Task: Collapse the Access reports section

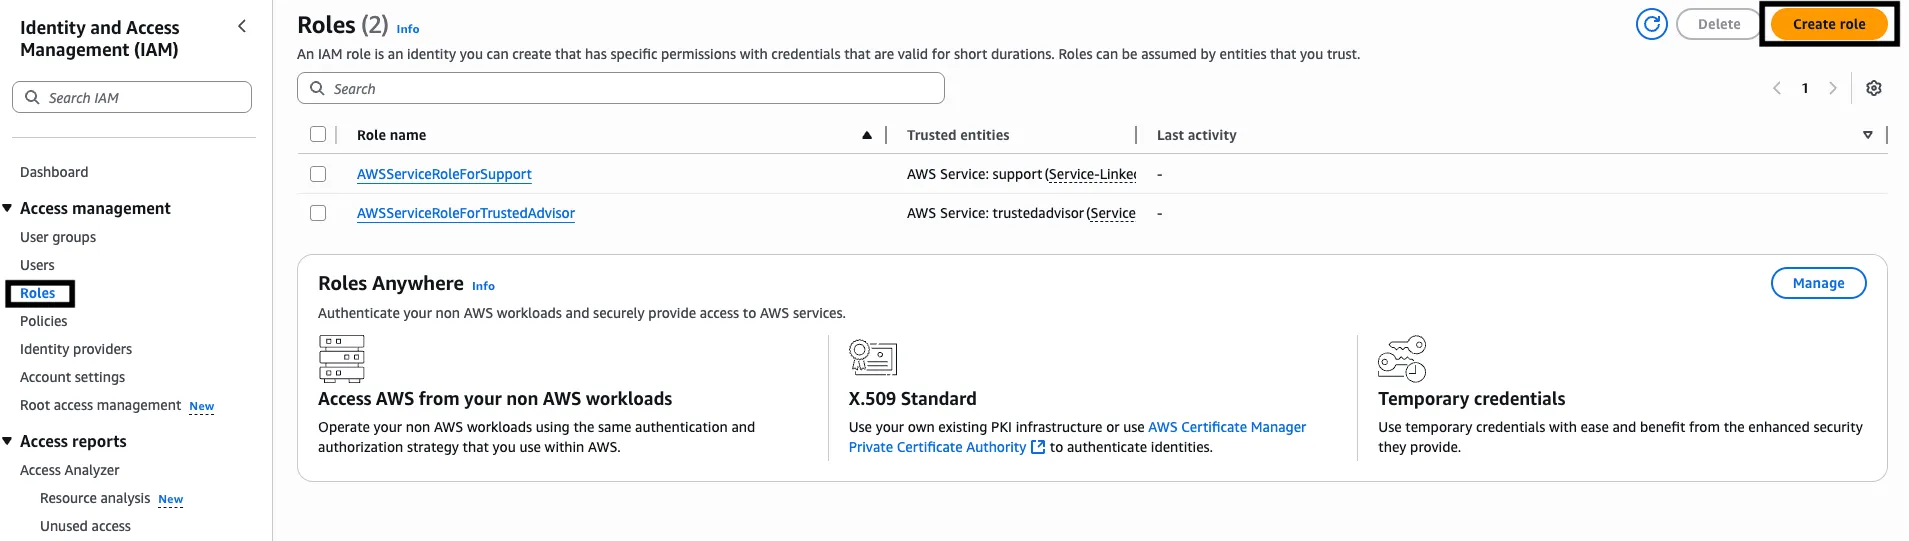Action: pyautogui.click(x=8, y=441)
